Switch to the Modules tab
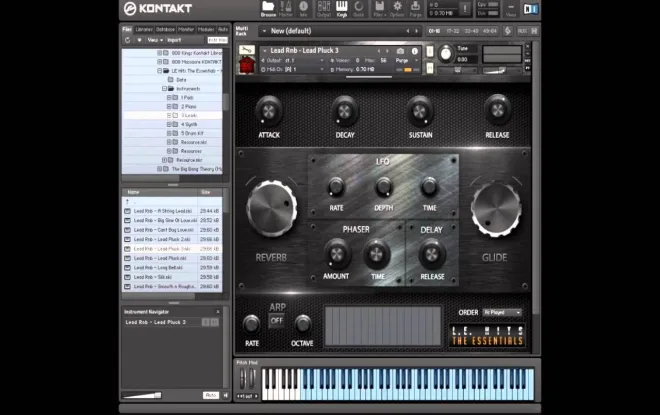Viewport: 660px width, 415px height. [206, 29]
